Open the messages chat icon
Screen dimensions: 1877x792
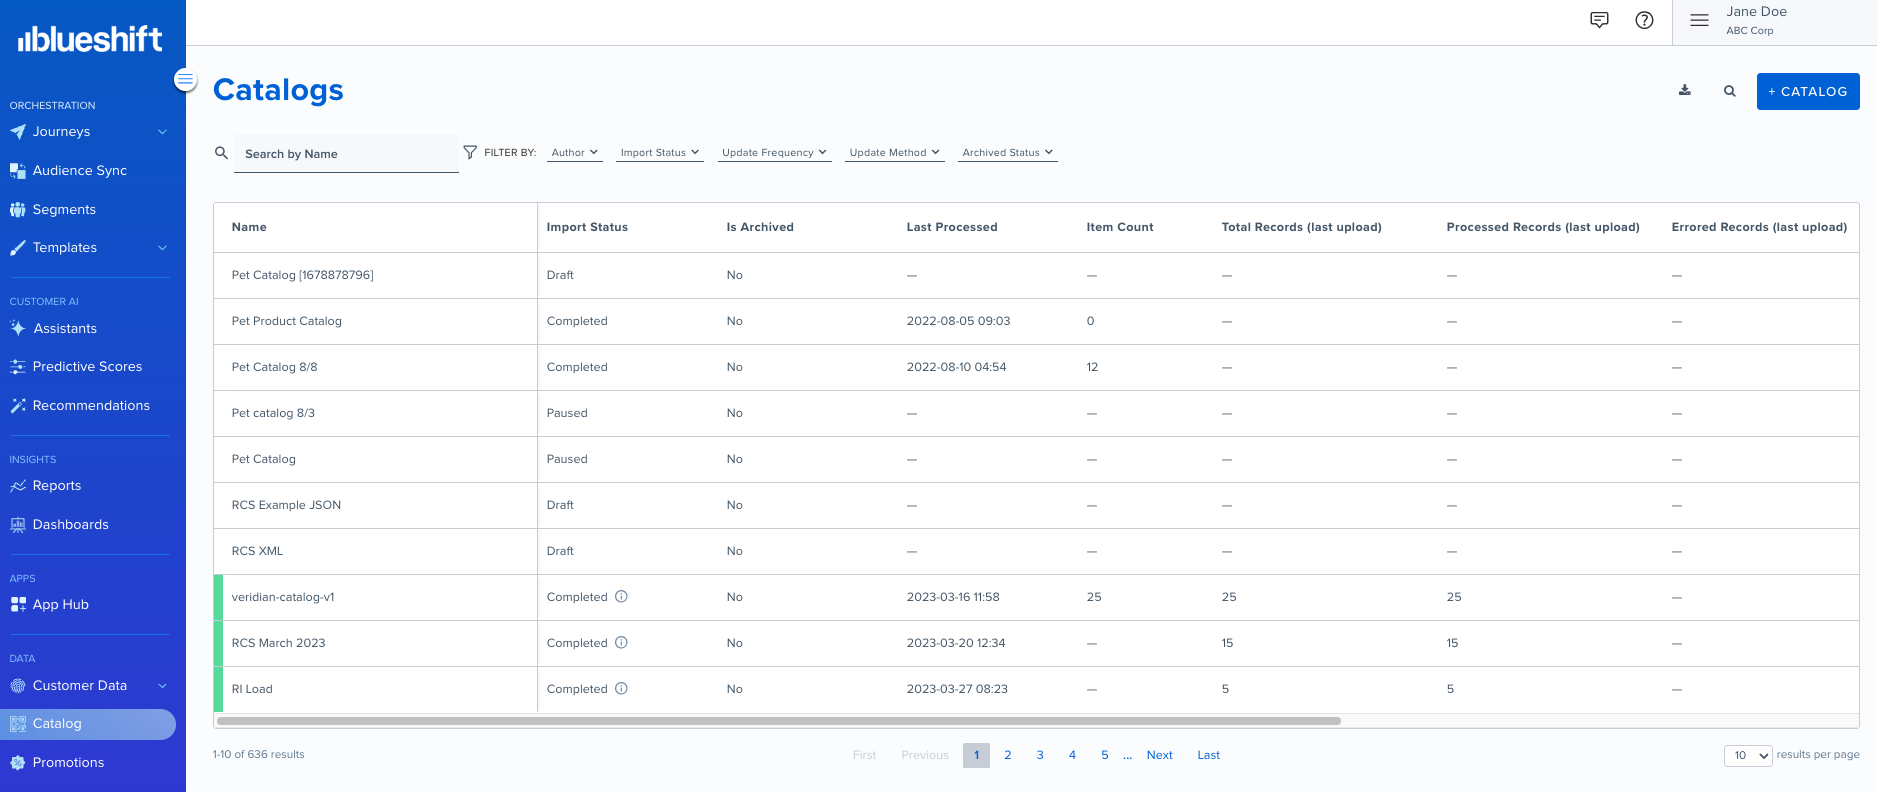point(1599,20)
